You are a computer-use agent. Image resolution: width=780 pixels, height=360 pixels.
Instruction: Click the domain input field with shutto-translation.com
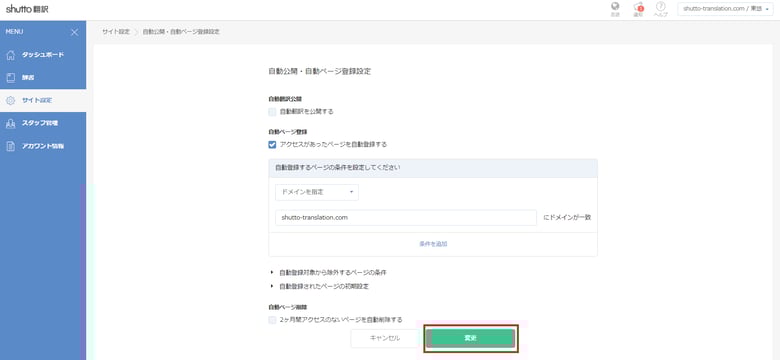tap(406, 217)
